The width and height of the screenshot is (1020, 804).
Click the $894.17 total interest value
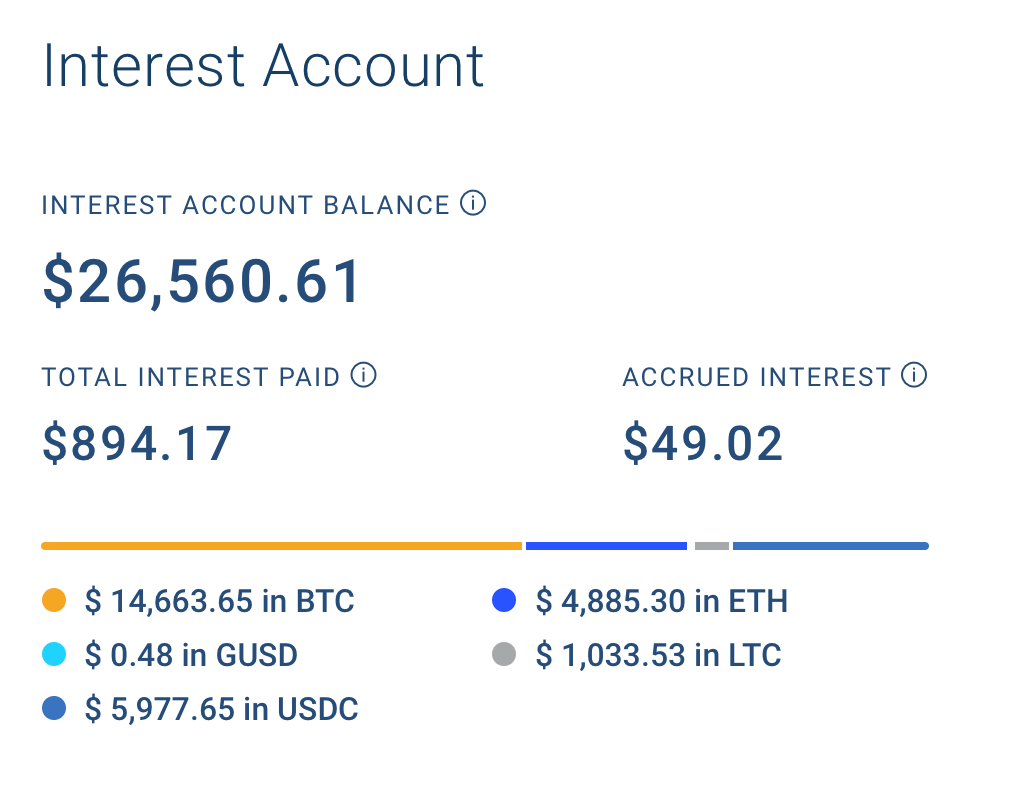click(x=137, y=443)
